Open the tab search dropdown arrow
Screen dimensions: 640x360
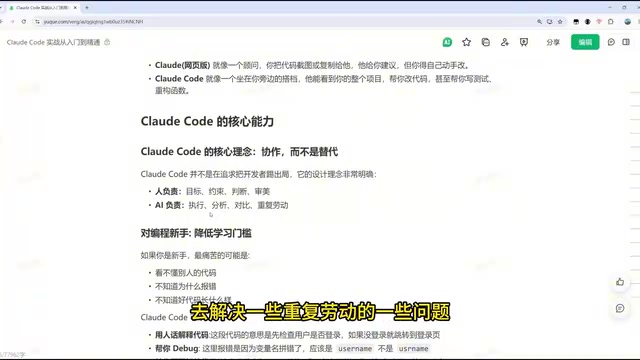tap(1, 8)
